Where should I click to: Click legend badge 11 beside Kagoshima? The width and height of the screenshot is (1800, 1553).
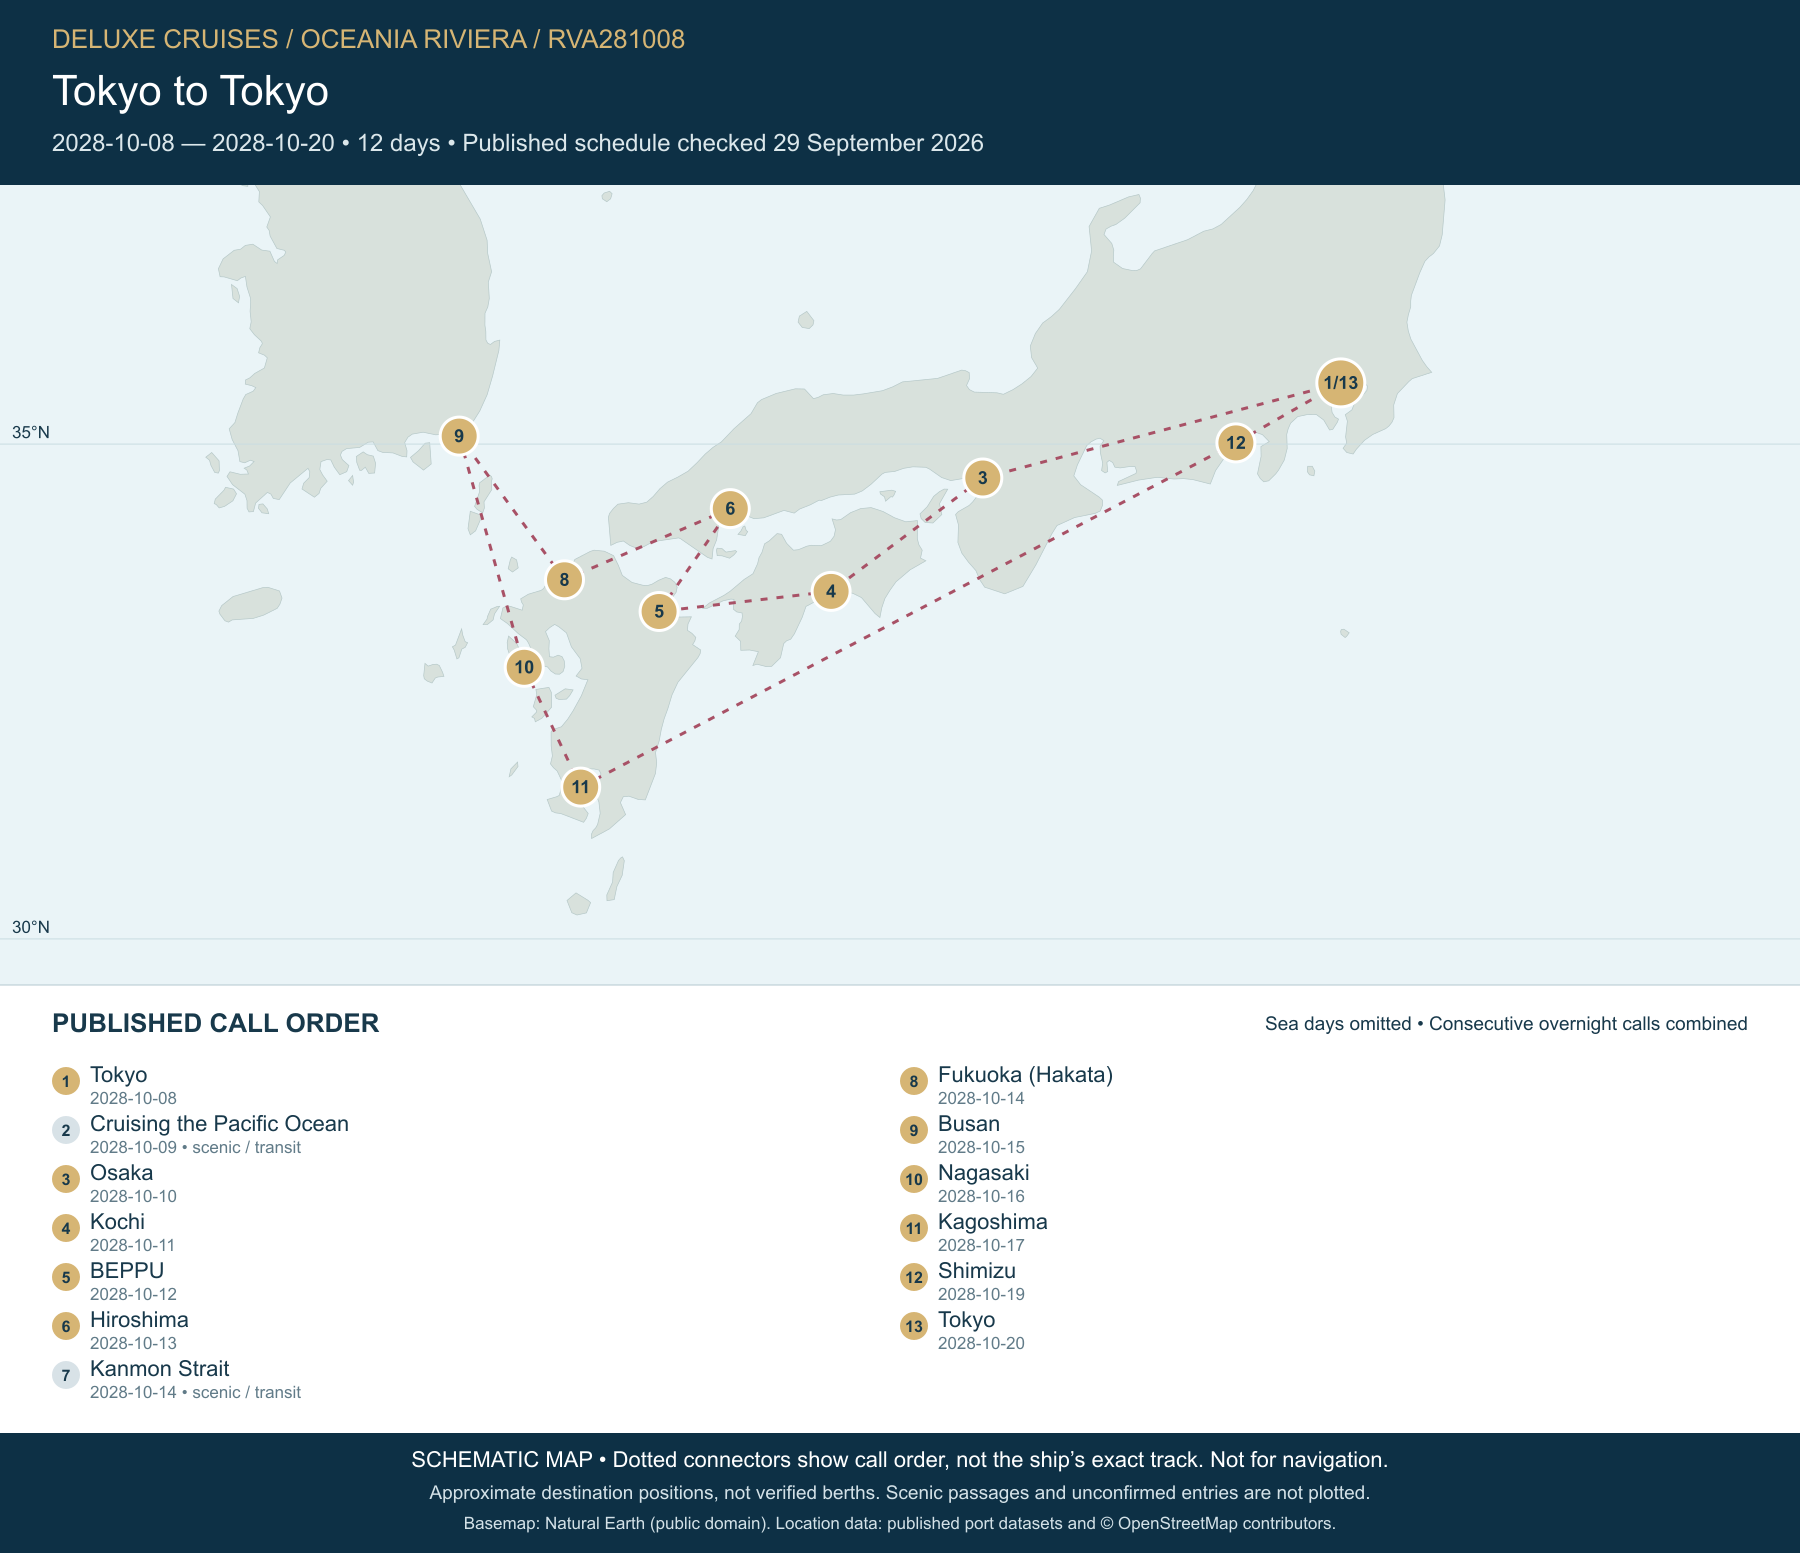pyautogui.click(x=914, y=1228)
